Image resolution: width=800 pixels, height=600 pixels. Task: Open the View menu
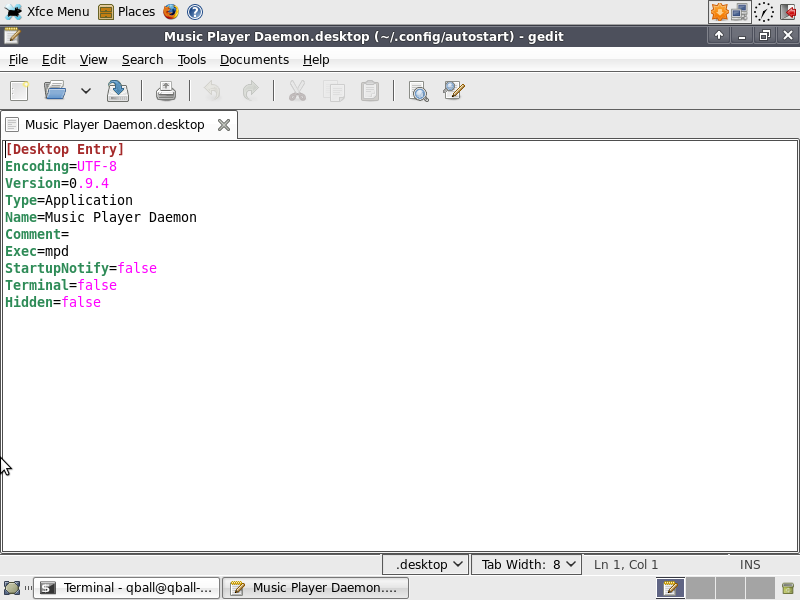point(93,60)
